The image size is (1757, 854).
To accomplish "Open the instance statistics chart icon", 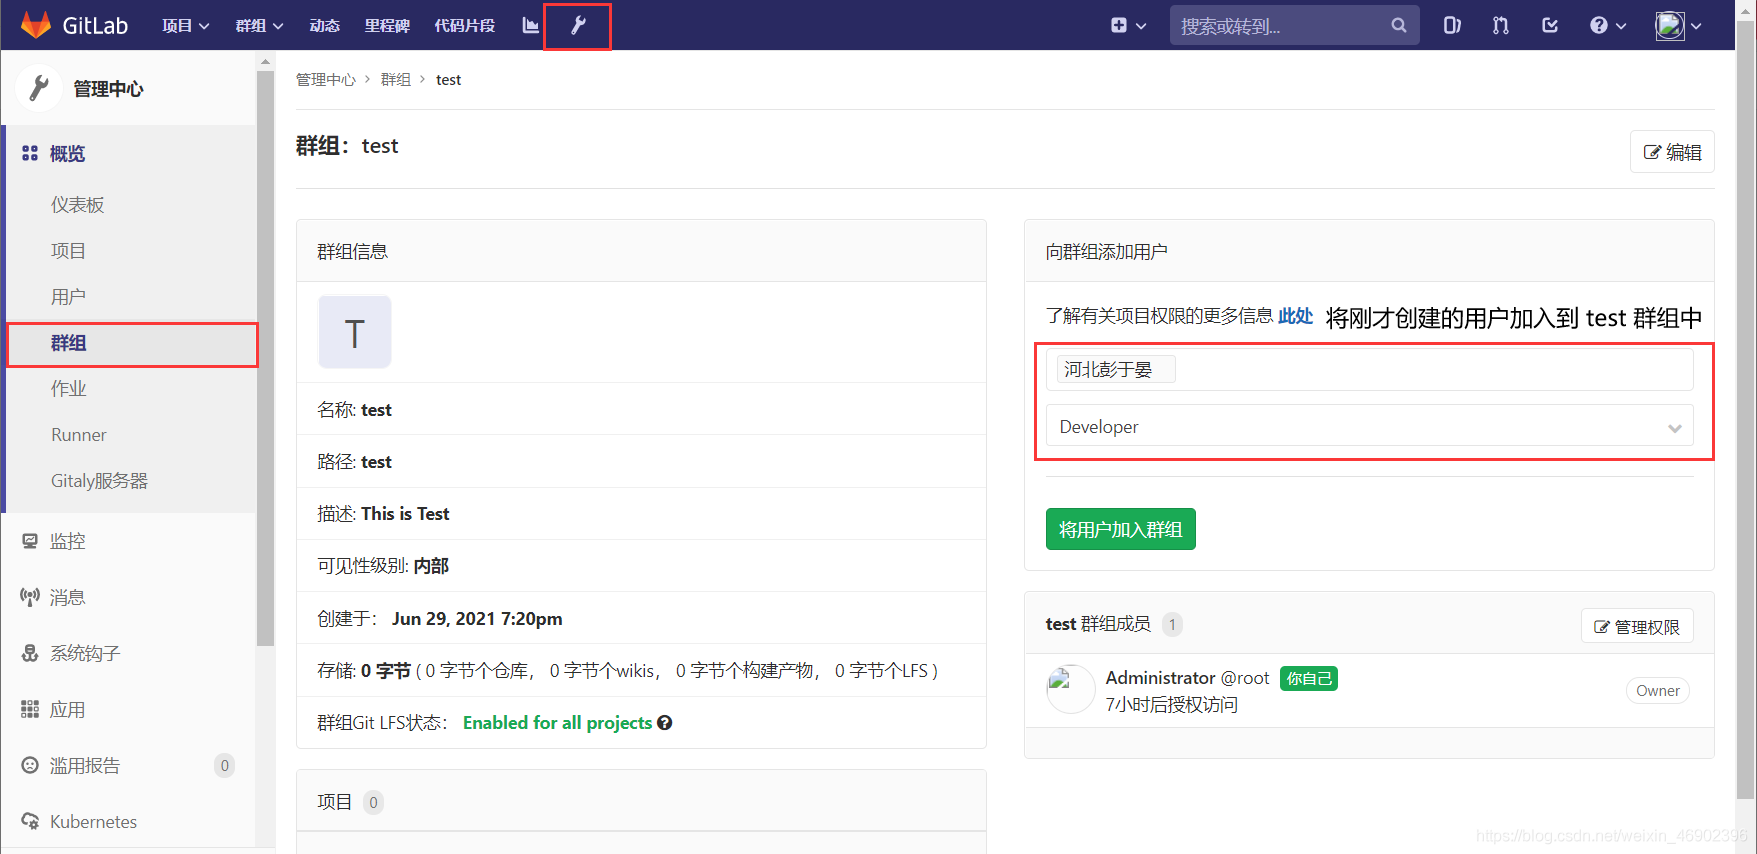I will [x=530, y=25].
